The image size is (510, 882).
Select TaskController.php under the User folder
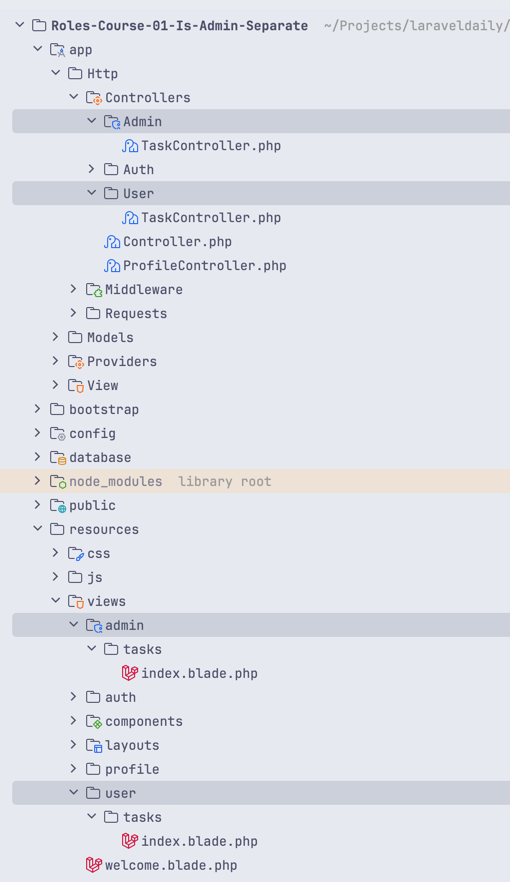211,218
